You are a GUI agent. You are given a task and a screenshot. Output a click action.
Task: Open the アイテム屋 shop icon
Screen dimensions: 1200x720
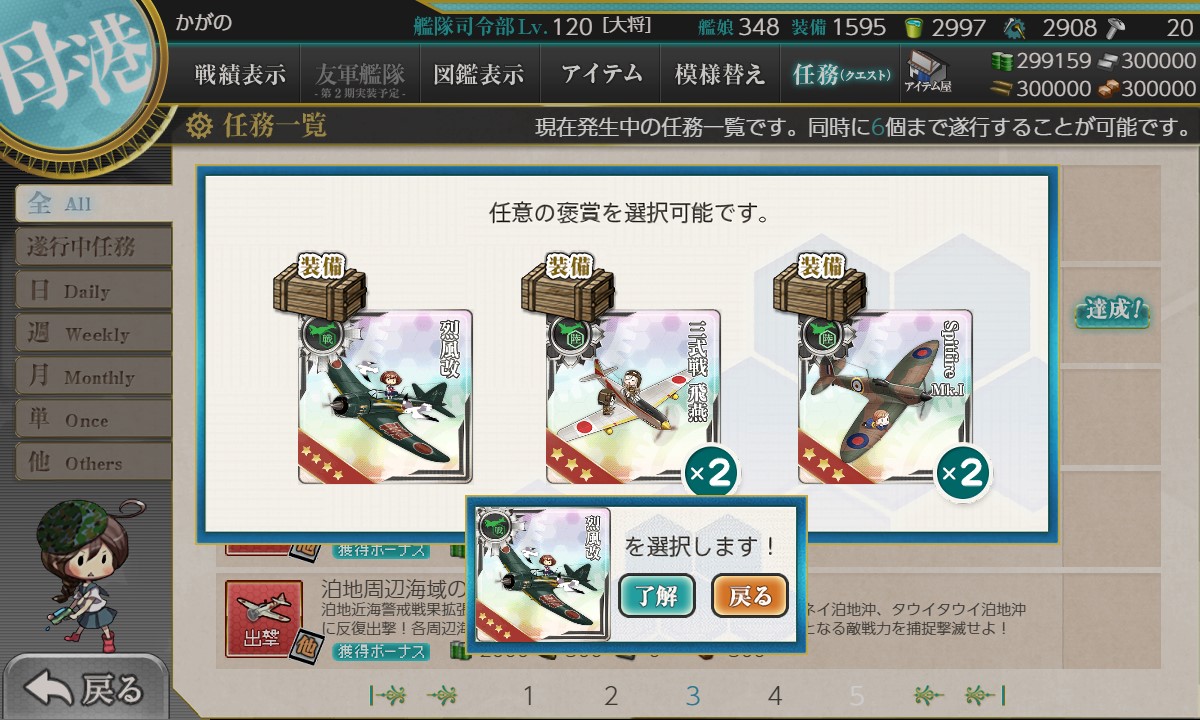click(x=927, y=70)
